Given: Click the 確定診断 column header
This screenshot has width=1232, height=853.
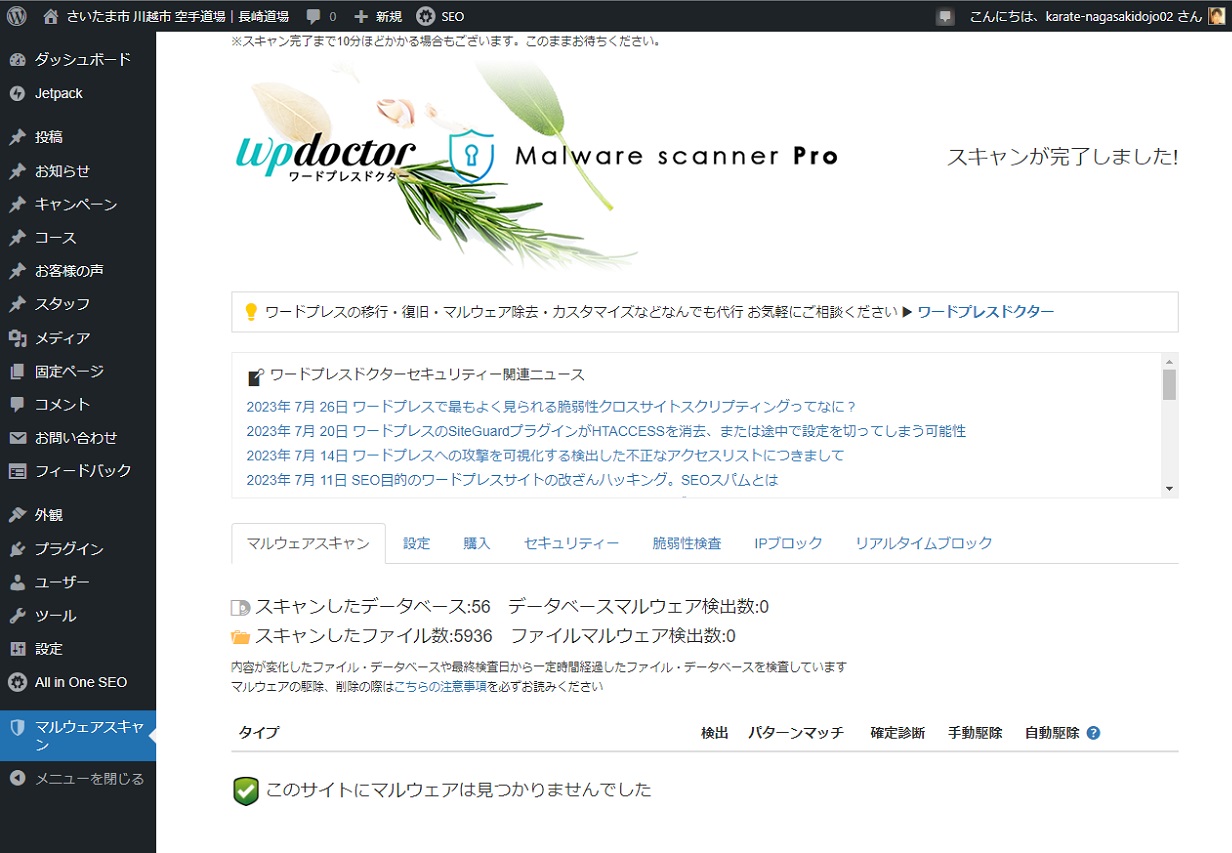Looking at the screenshot, I should tap(897, 733).
